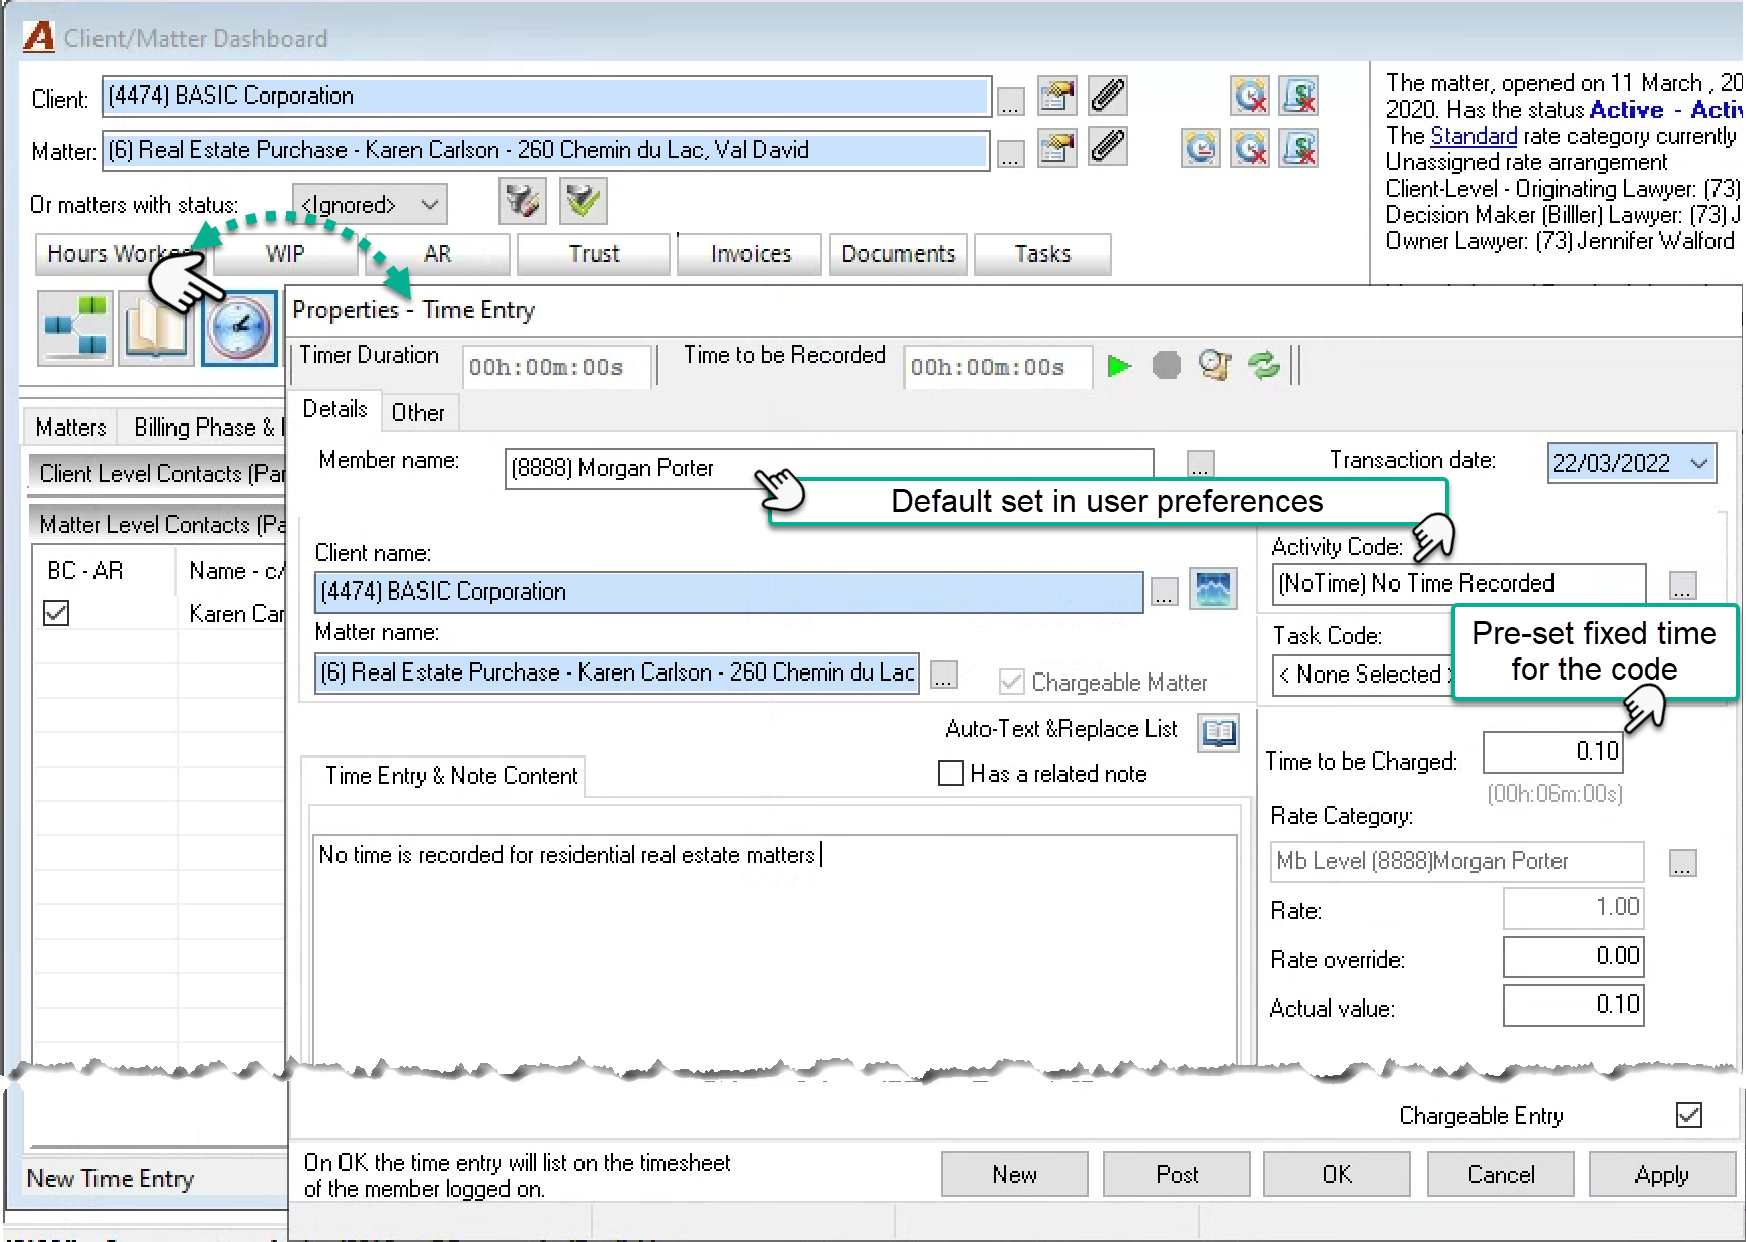This screenshot has height=1242, width=1746.
Task: Open the Trust tab
Action: pyautogui.click(x=594, y=254)
